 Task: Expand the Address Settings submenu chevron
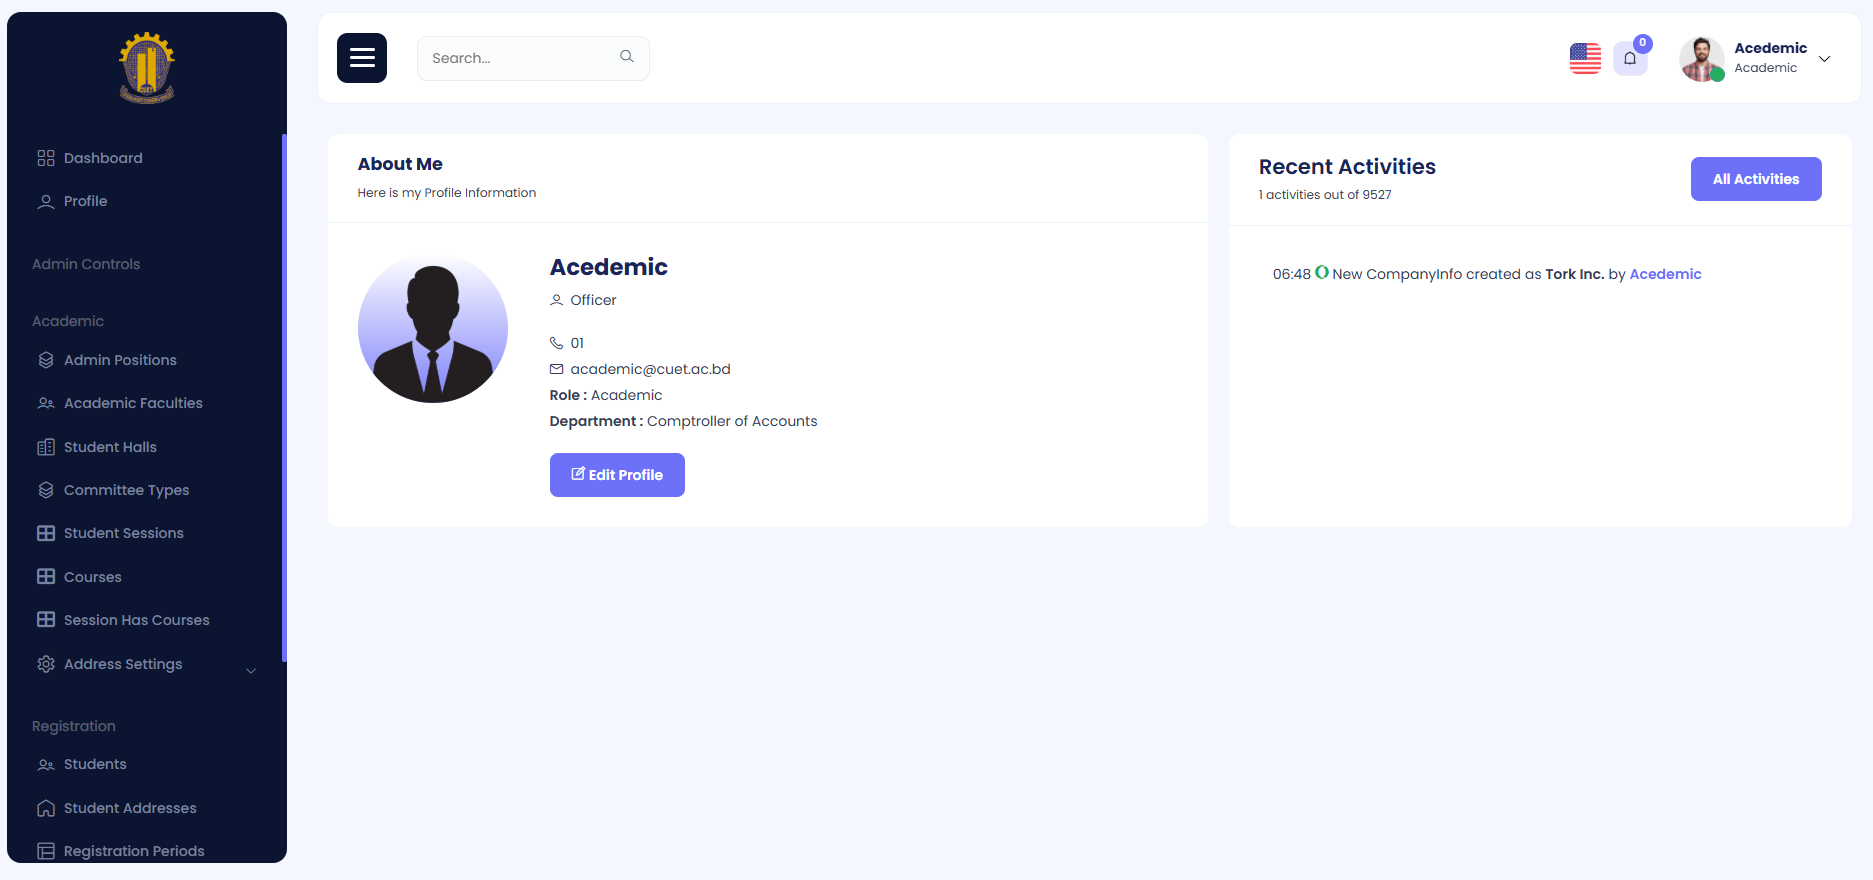coord(251,671)
